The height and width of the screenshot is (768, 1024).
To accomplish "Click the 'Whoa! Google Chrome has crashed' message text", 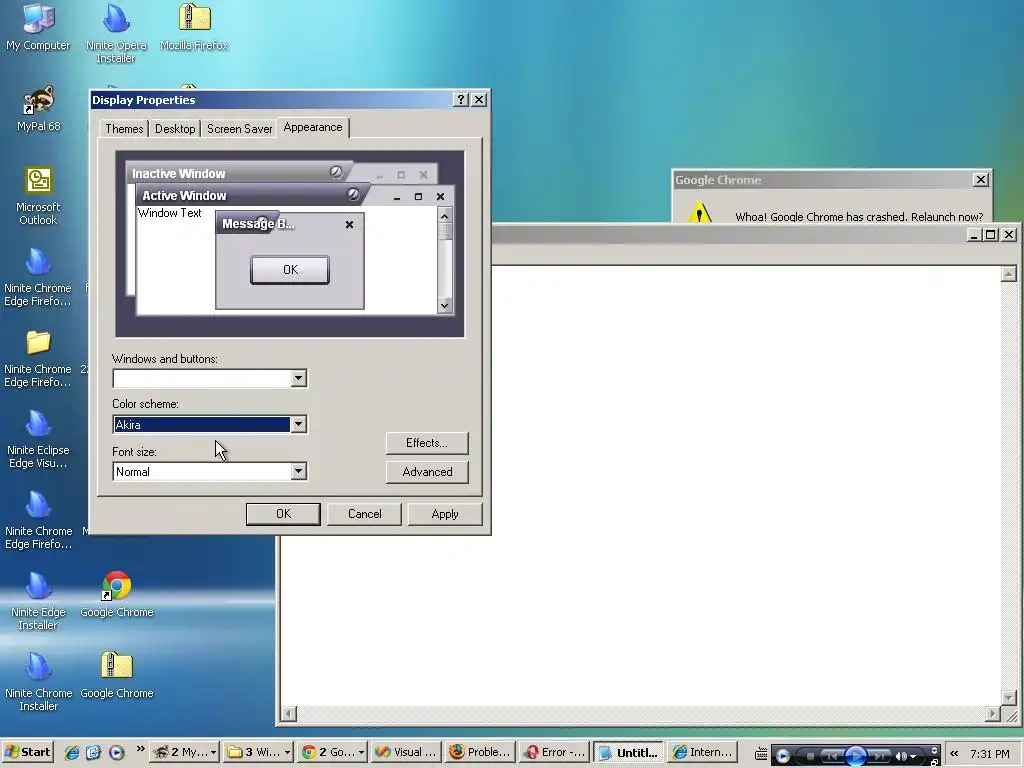I will click(859, 217).
